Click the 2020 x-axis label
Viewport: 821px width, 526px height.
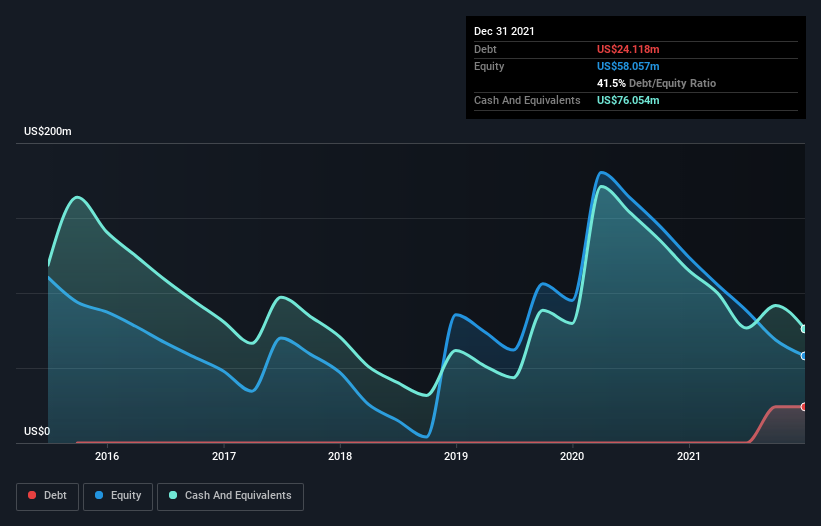(572, 456)
